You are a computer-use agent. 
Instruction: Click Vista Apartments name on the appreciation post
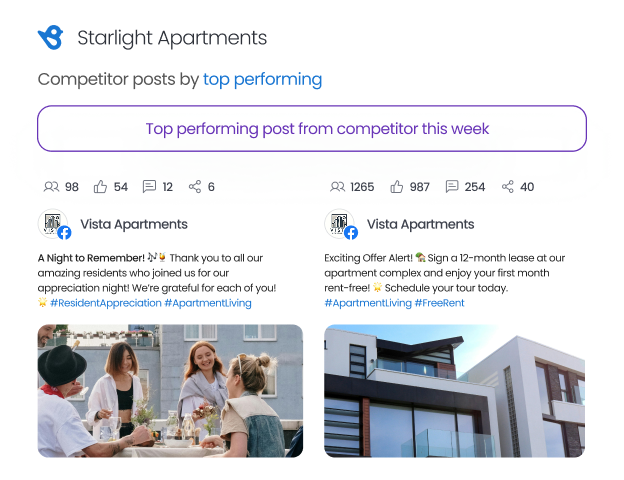click(132, 224)
